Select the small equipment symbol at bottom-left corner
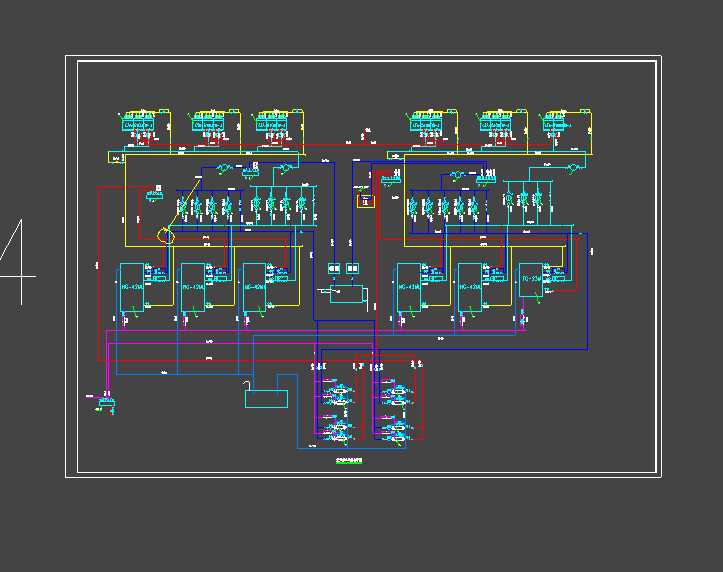The width and height of the screenshot is (723, 572). click(x=105, y=402)
